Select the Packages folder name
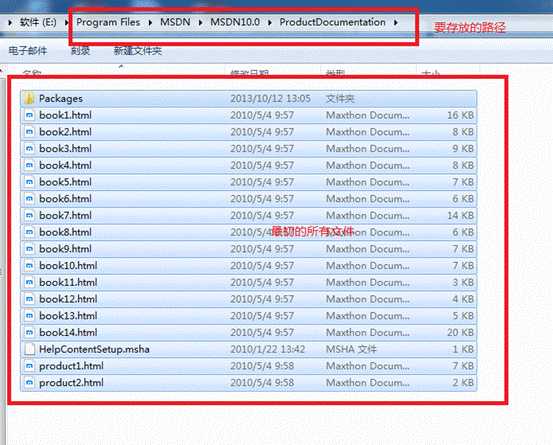Viewport: 553px width, 445px height. click(x=61, y=99)
